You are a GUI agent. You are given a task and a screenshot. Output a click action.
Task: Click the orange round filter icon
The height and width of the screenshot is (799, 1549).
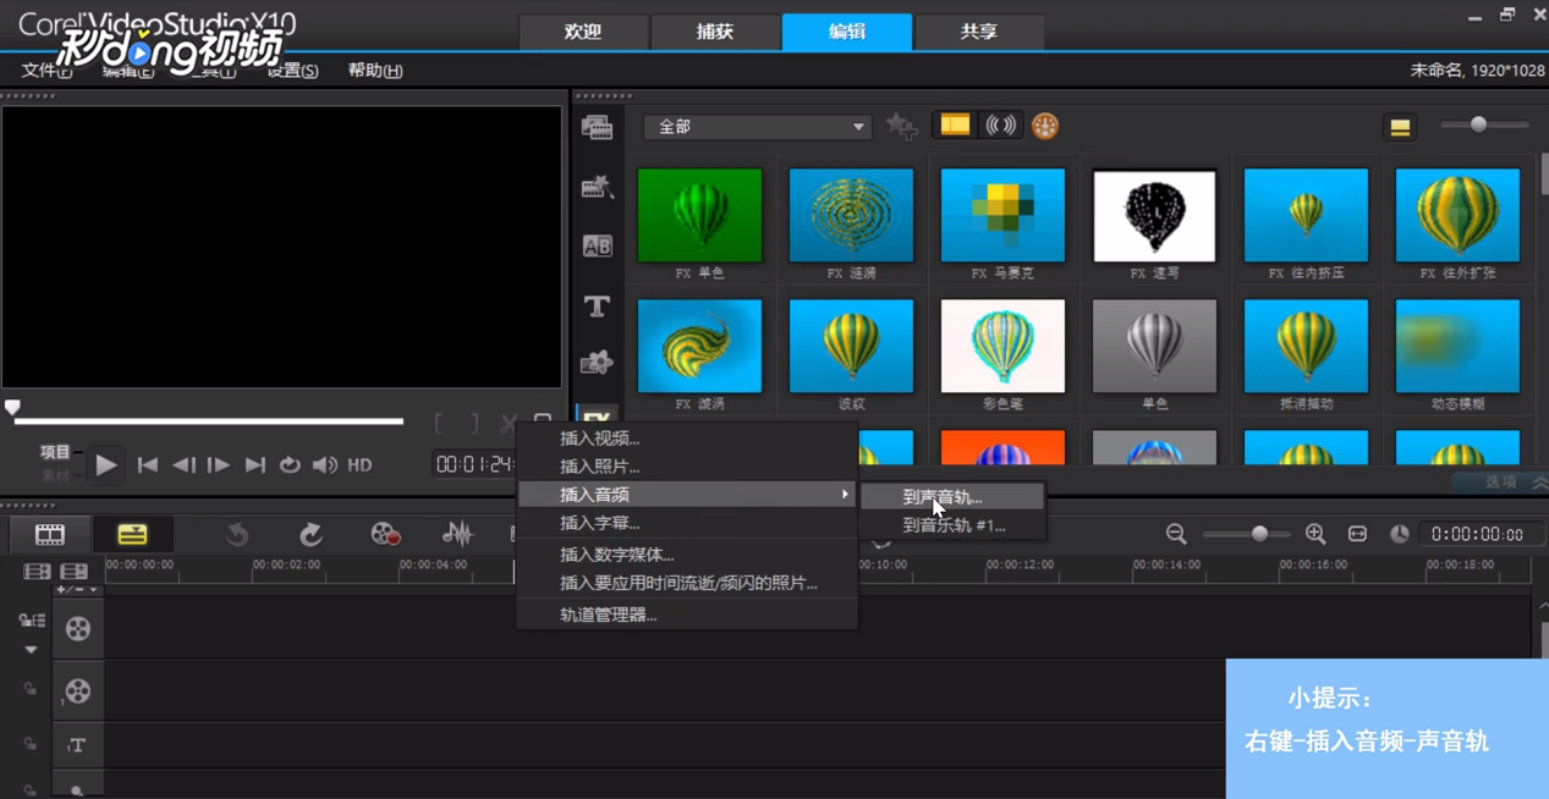coord(1045,126)
